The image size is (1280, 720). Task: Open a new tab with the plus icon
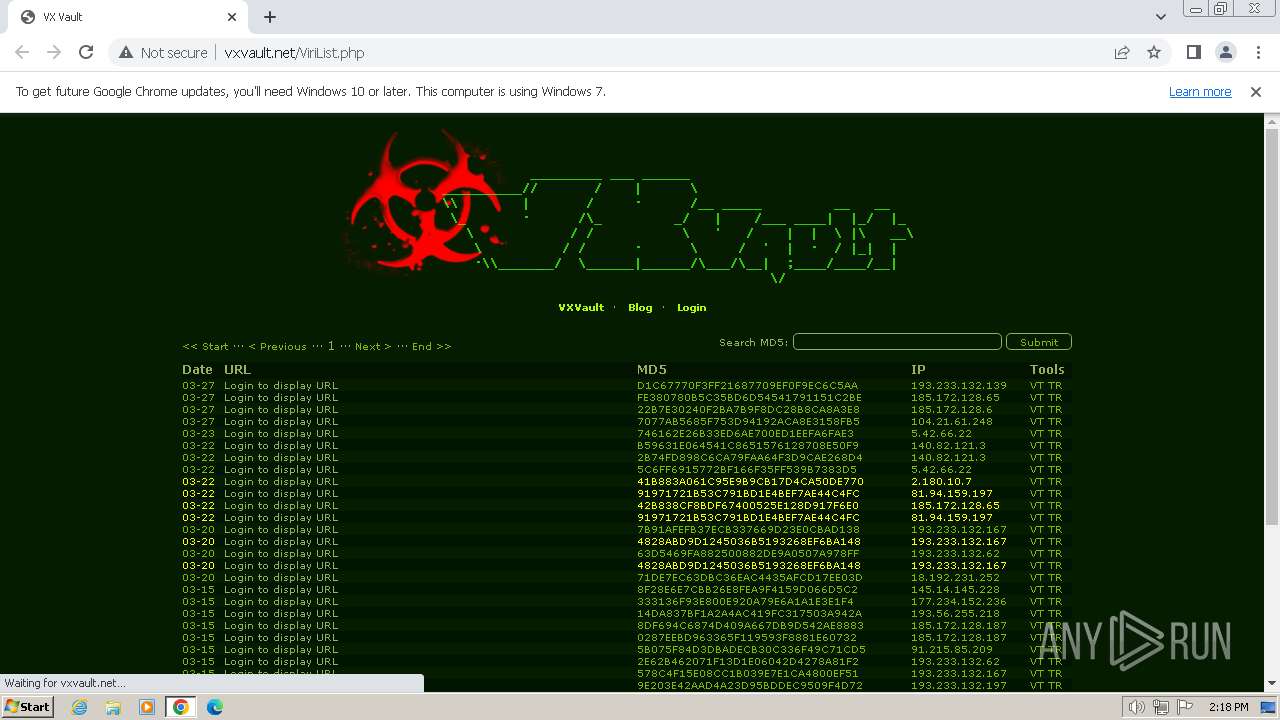[270, 17]
